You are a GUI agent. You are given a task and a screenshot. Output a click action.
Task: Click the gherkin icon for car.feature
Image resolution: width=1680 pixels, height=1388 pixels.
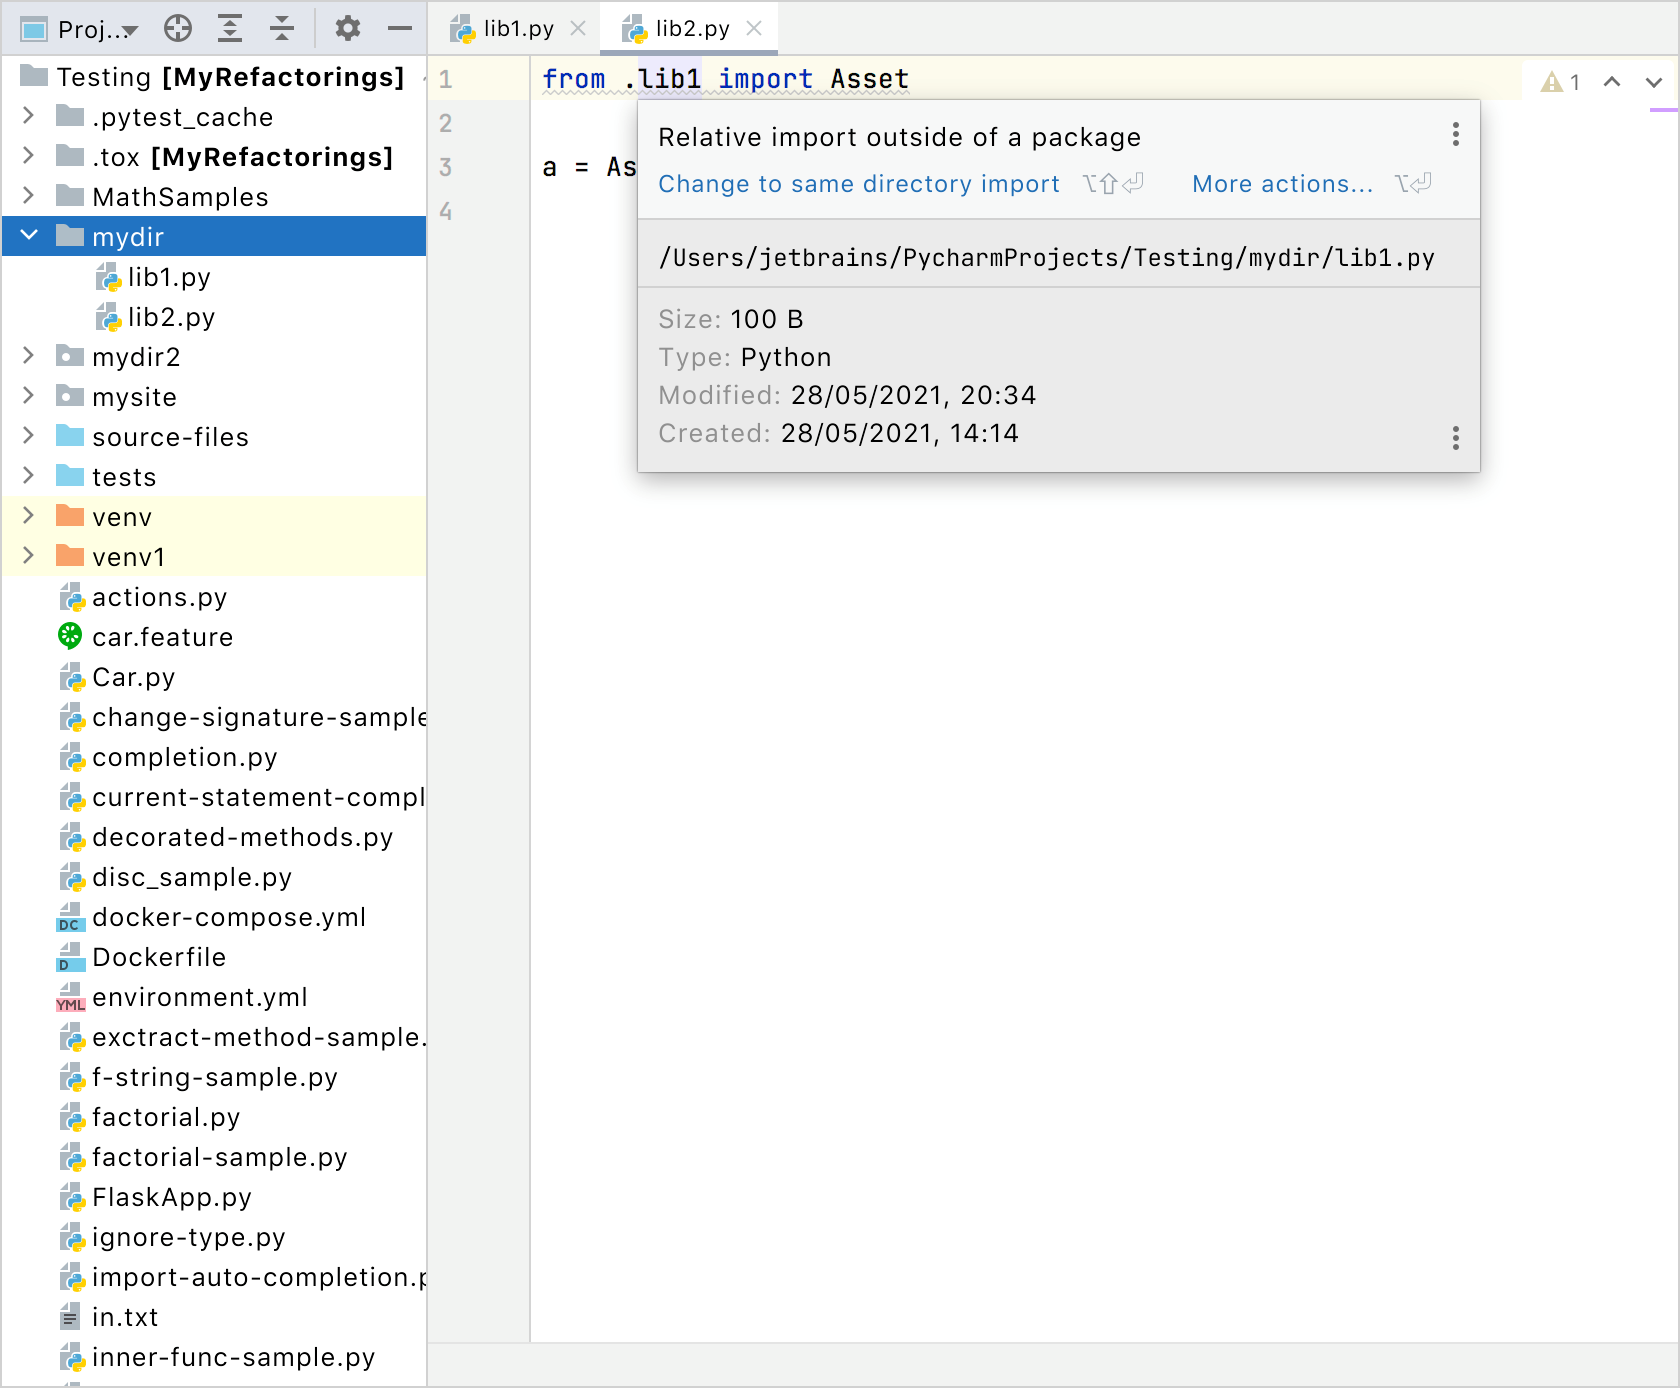(x=69, y=637)
